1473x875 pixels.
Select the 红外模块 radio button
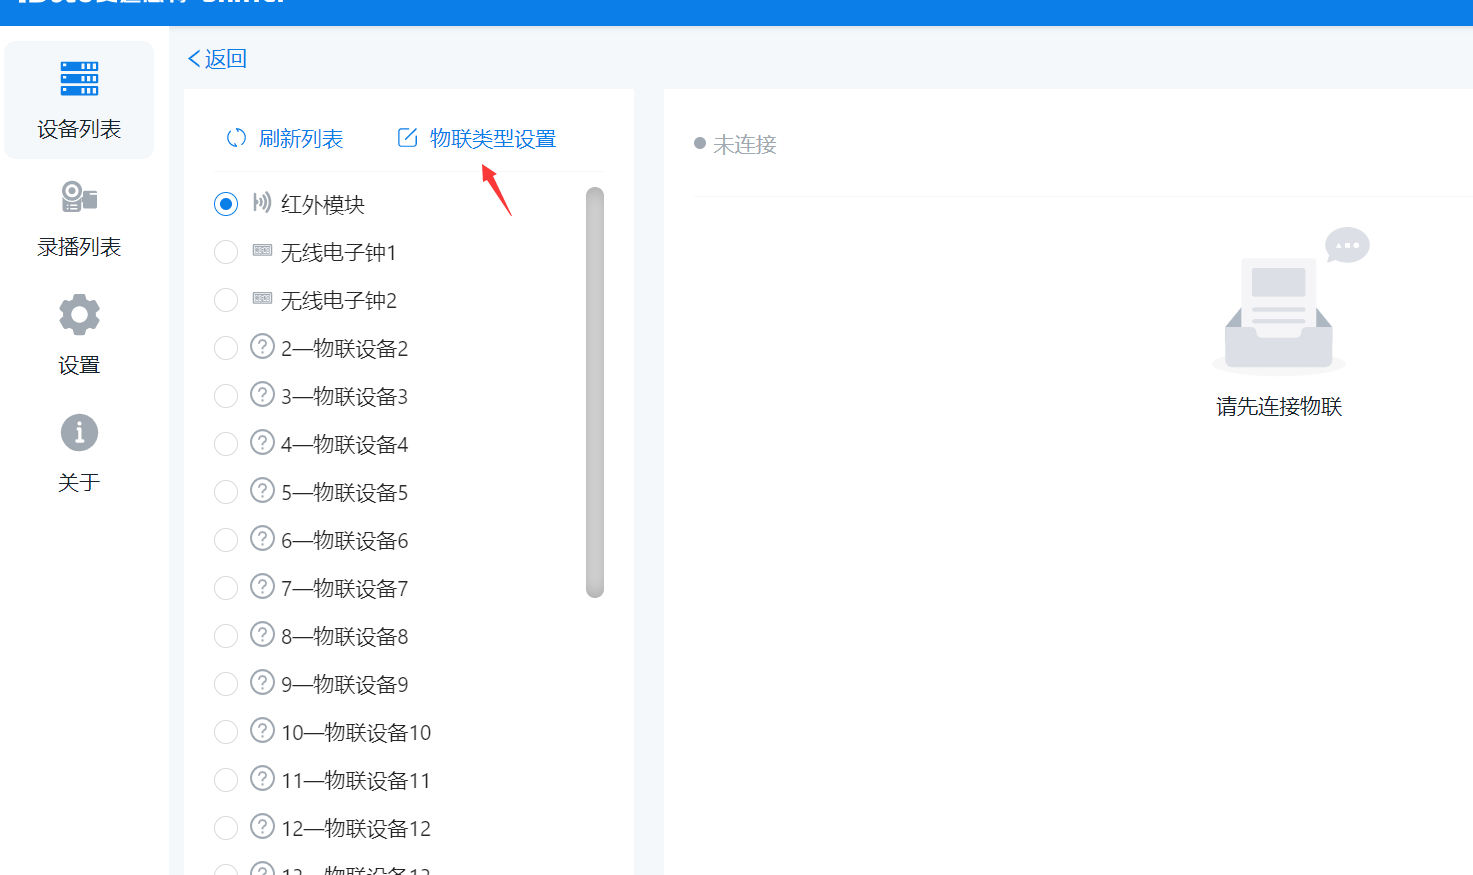click(x=226, y=204)
